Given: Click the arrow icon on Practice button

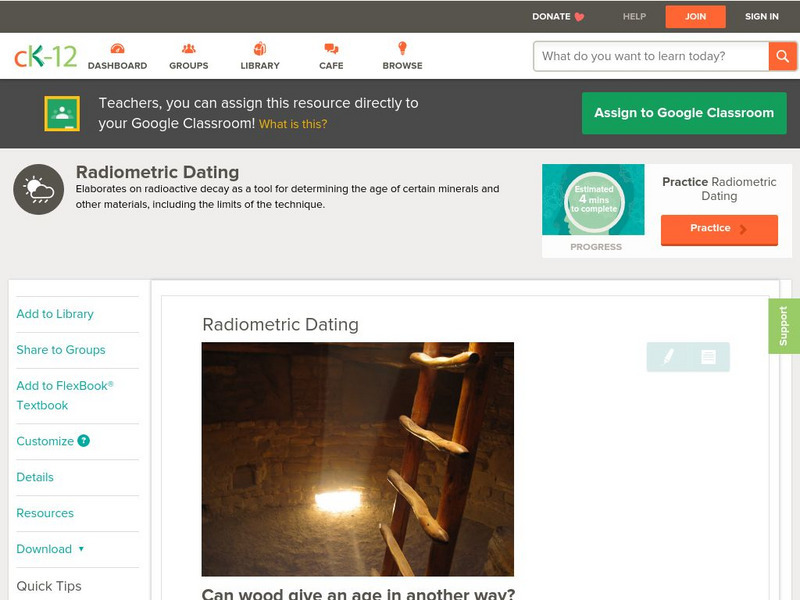Looking at the screenshot, I should tap(743, 229).
